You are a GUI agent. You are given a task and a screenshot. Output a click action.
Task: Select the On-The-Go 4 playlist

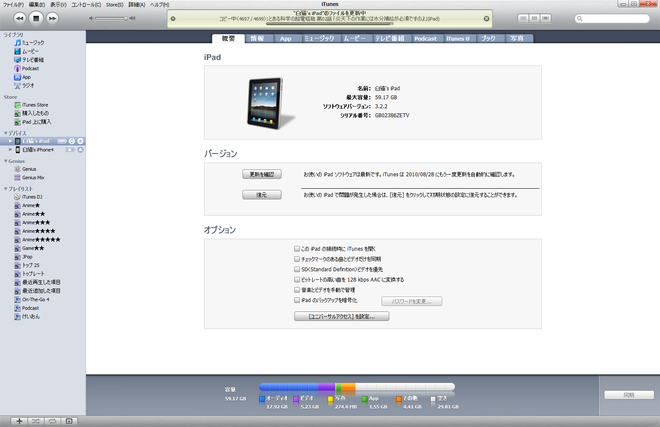(32, 299)
